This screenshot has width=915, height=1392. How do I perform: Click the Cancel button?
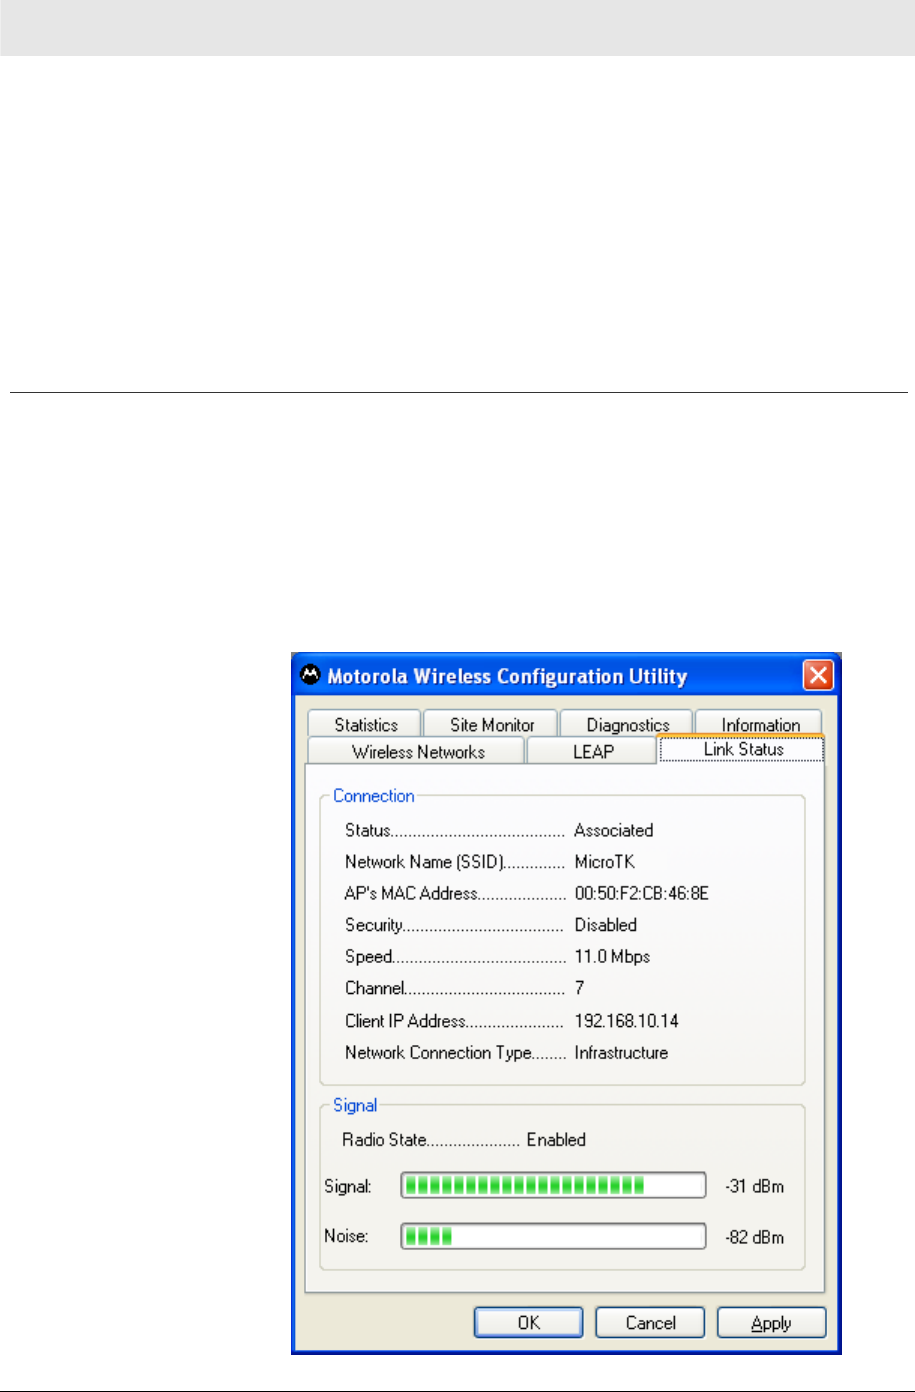650,1322
